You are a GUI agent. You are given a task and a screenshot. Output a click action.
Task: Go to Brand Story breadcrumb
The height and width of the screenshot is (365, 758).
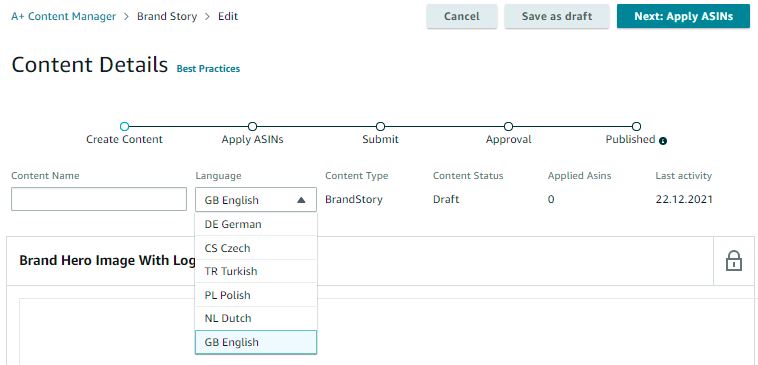tap(167, 16)
